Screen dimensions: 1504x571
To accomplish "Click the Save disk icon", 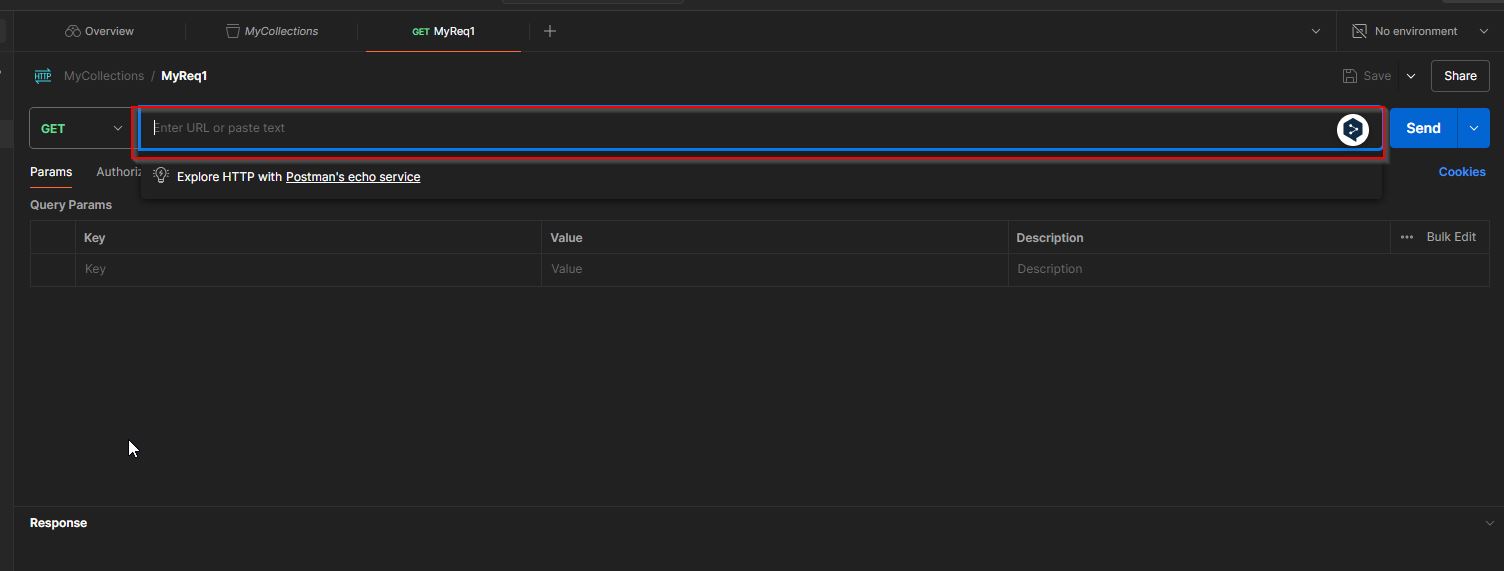I will point(1350,76).
